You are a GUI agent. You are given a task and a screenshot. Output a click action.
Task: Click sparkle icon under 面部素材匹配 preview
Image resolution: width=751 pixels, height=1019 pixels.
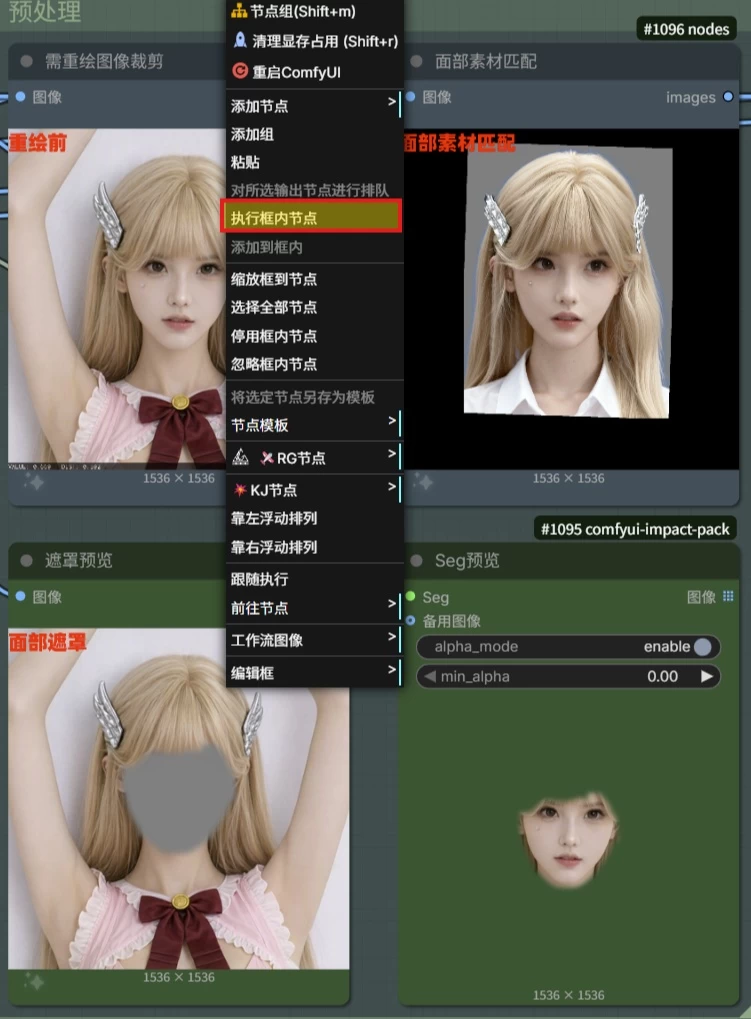(424, 482)
